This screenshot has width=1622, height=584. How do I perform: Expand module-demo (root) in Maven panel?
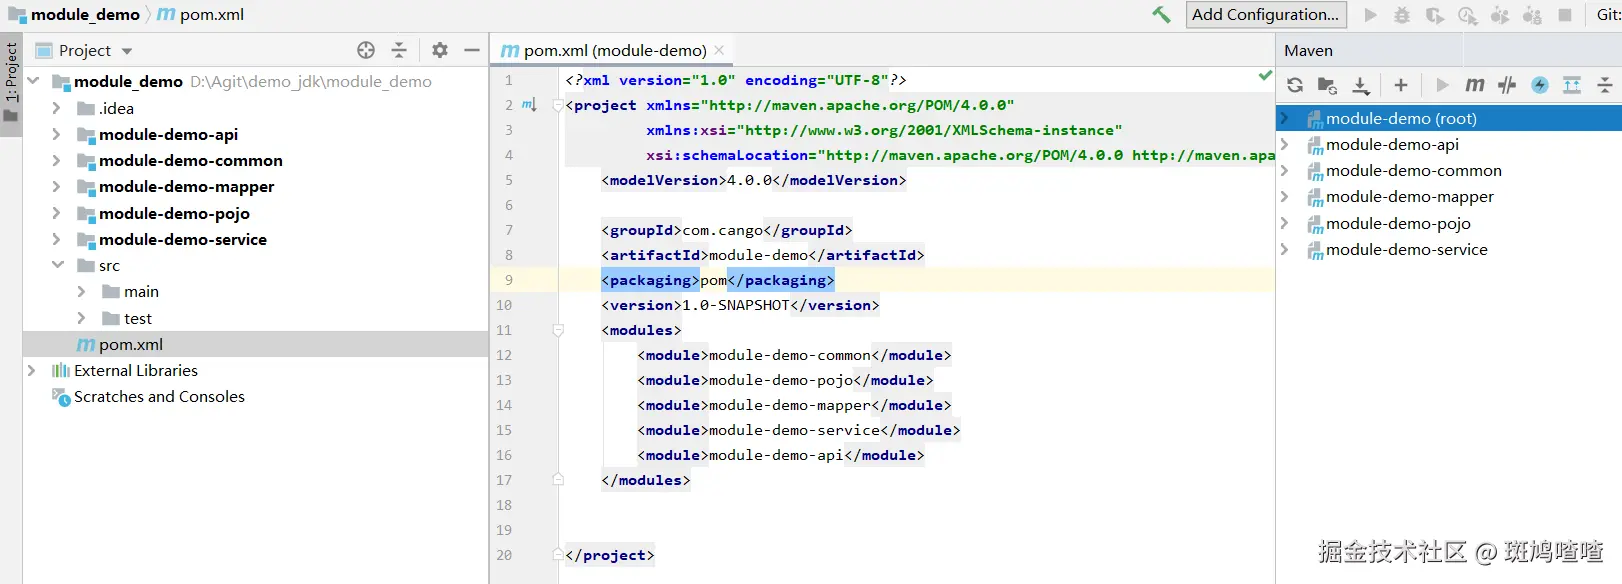pos(1285,118)
